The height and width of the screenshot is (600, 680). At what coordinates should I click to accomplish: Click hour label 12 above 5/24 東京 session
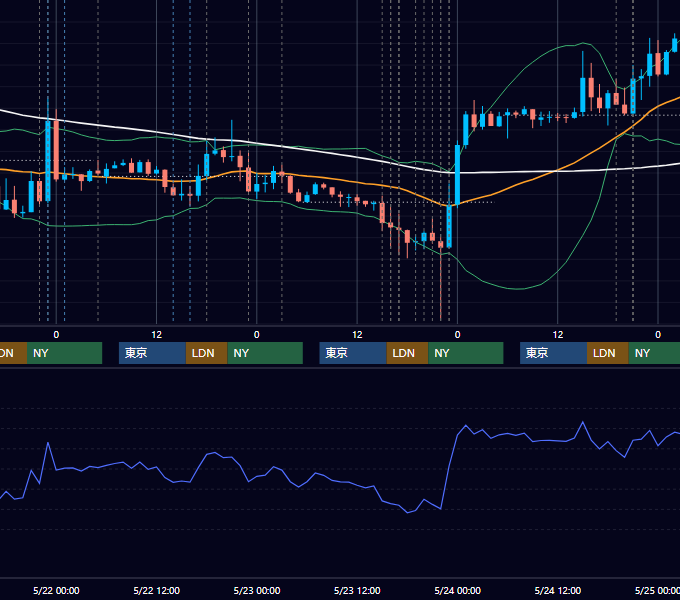coord(558,335)
